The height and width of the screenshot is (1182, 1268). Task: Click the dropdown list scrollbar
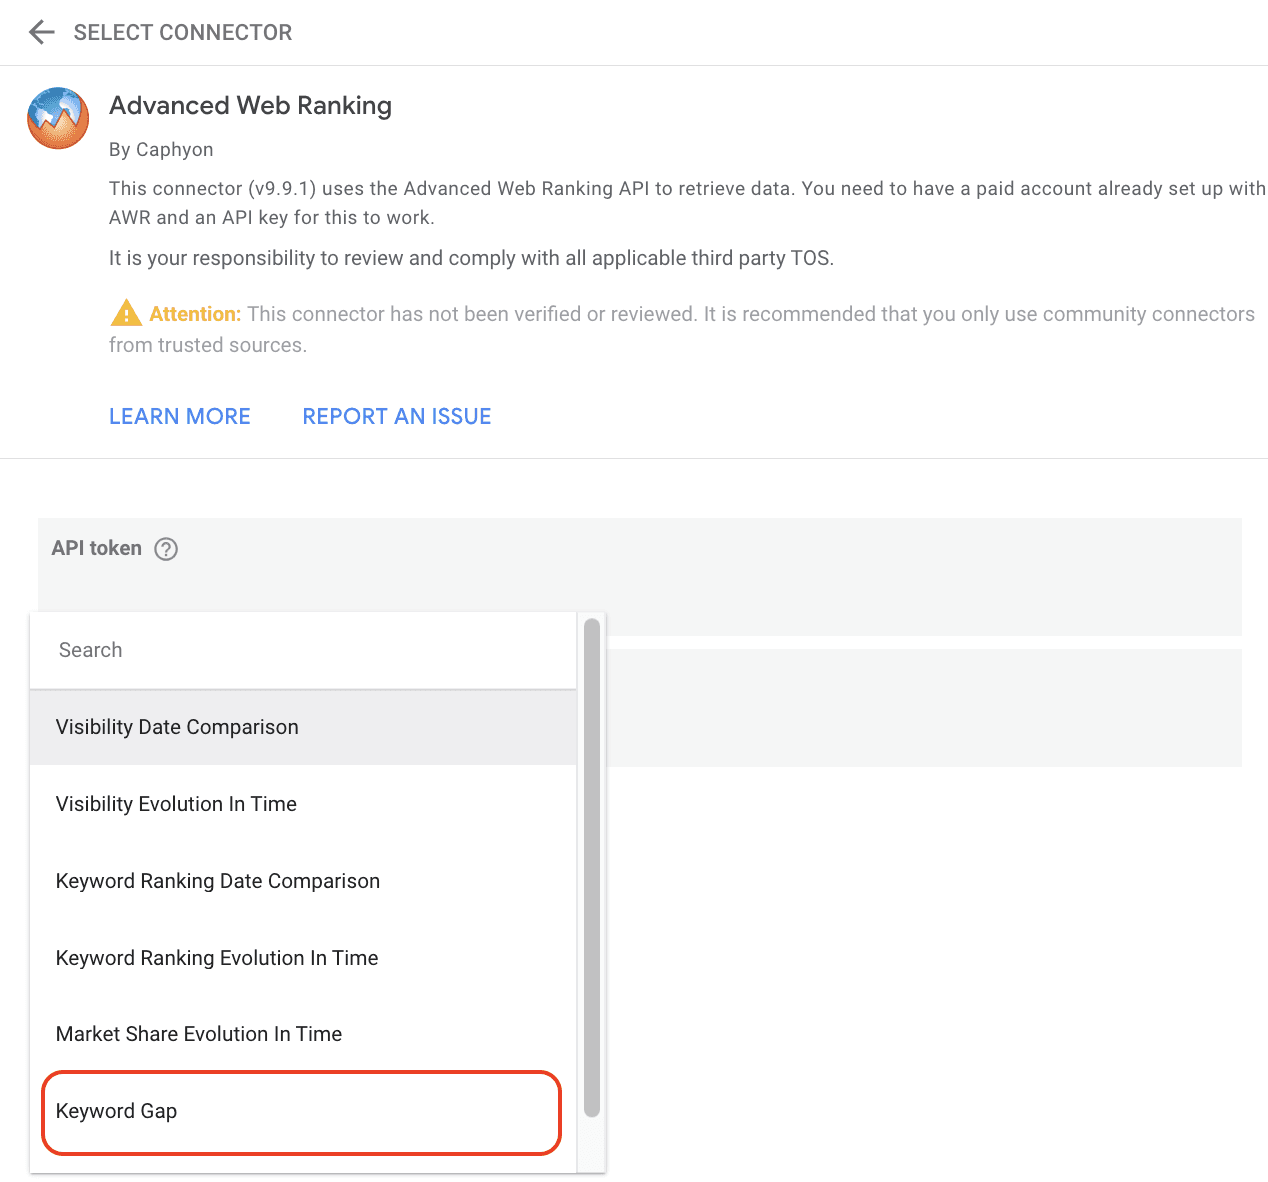click(x=592, y=867)
